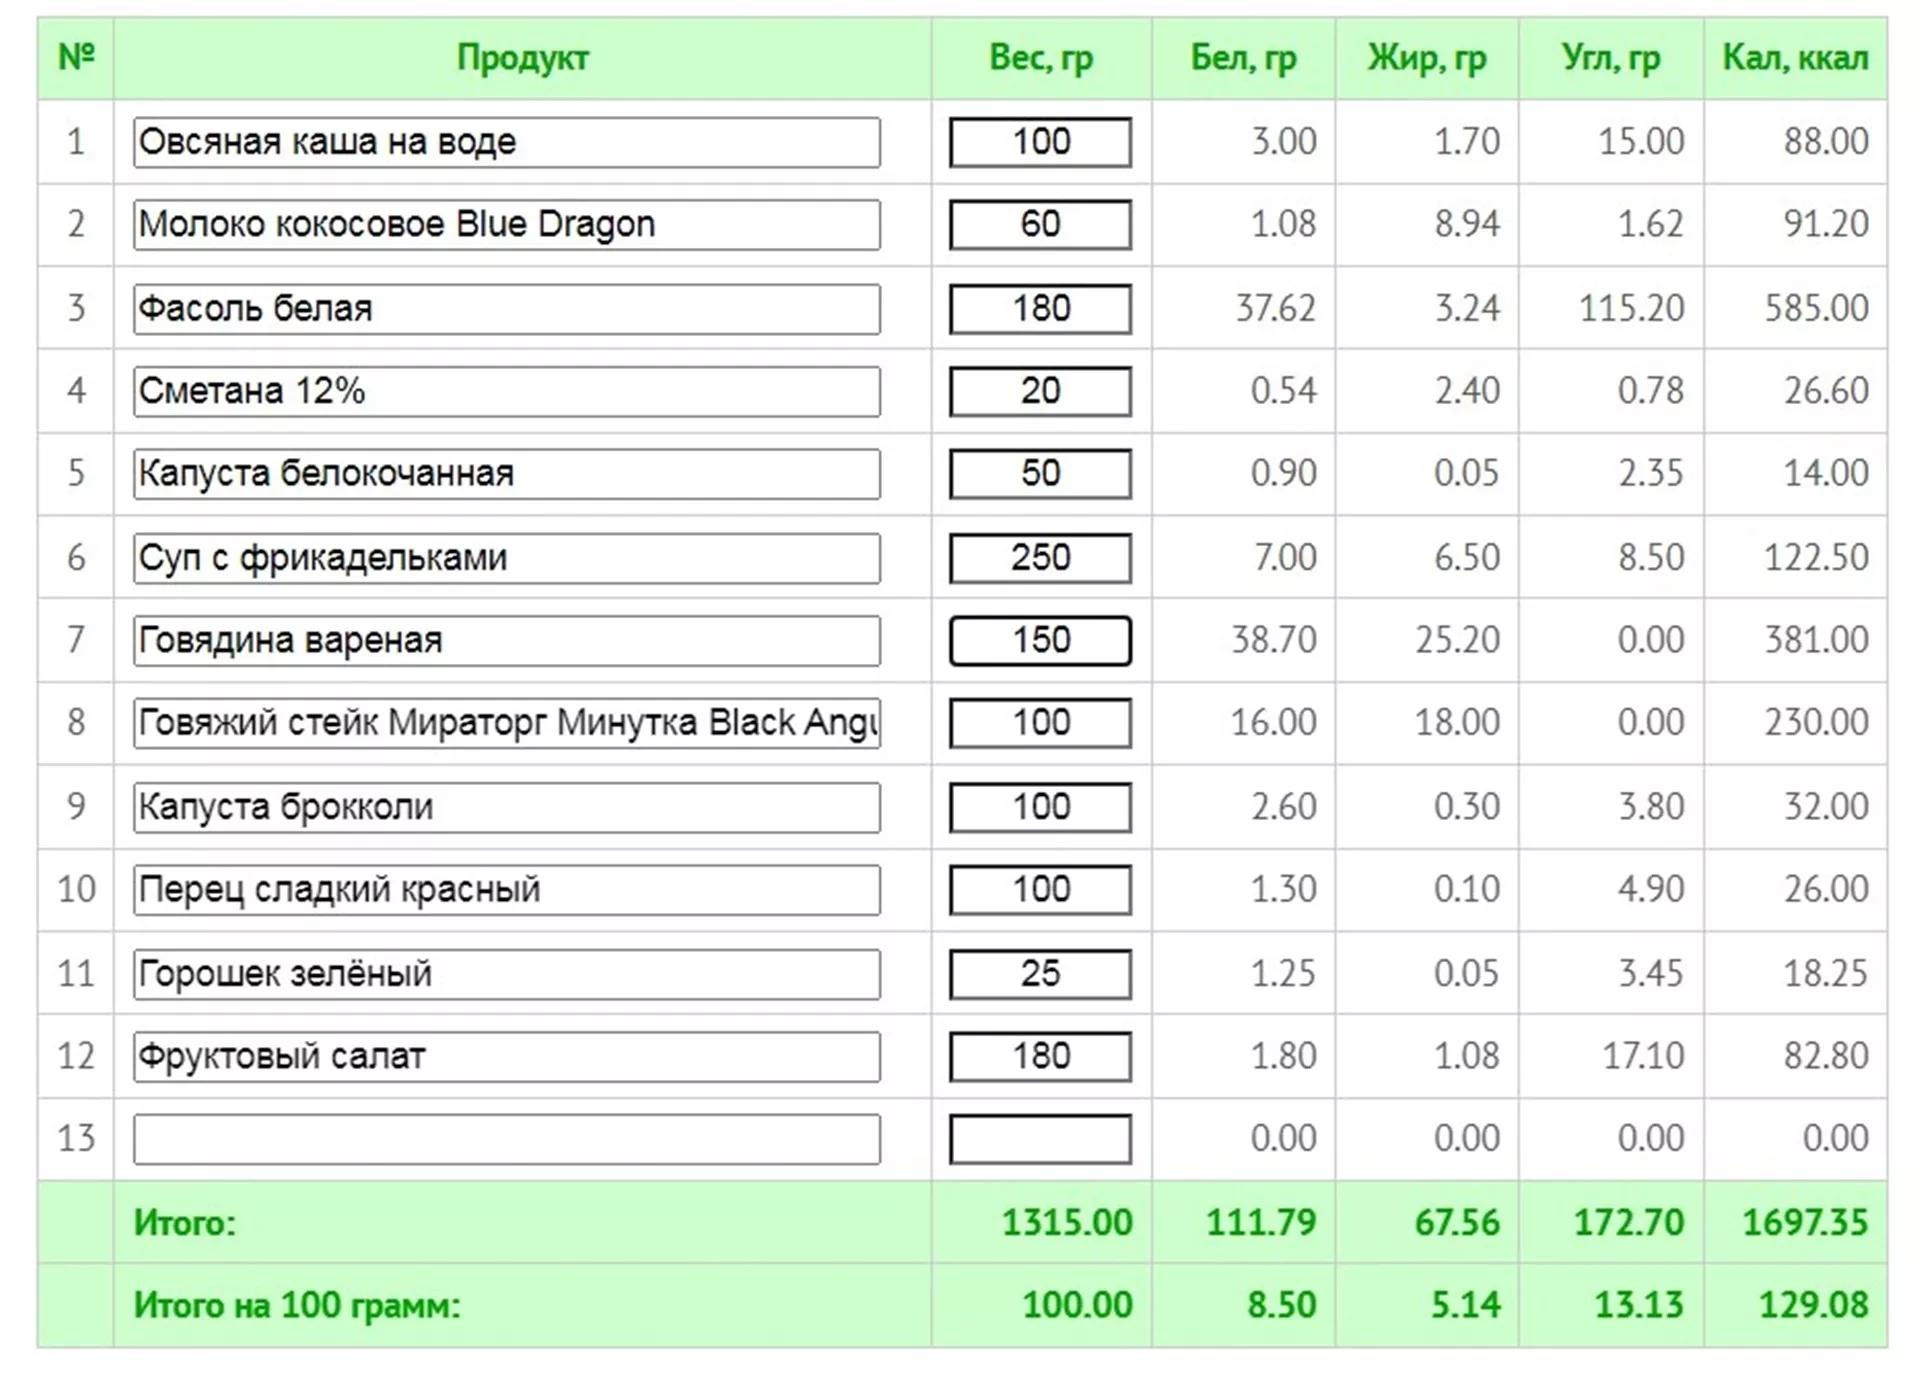Focus the weight field with 25 for green peas
The image size is (1920, 1382).
click(x=1040, y=973)
